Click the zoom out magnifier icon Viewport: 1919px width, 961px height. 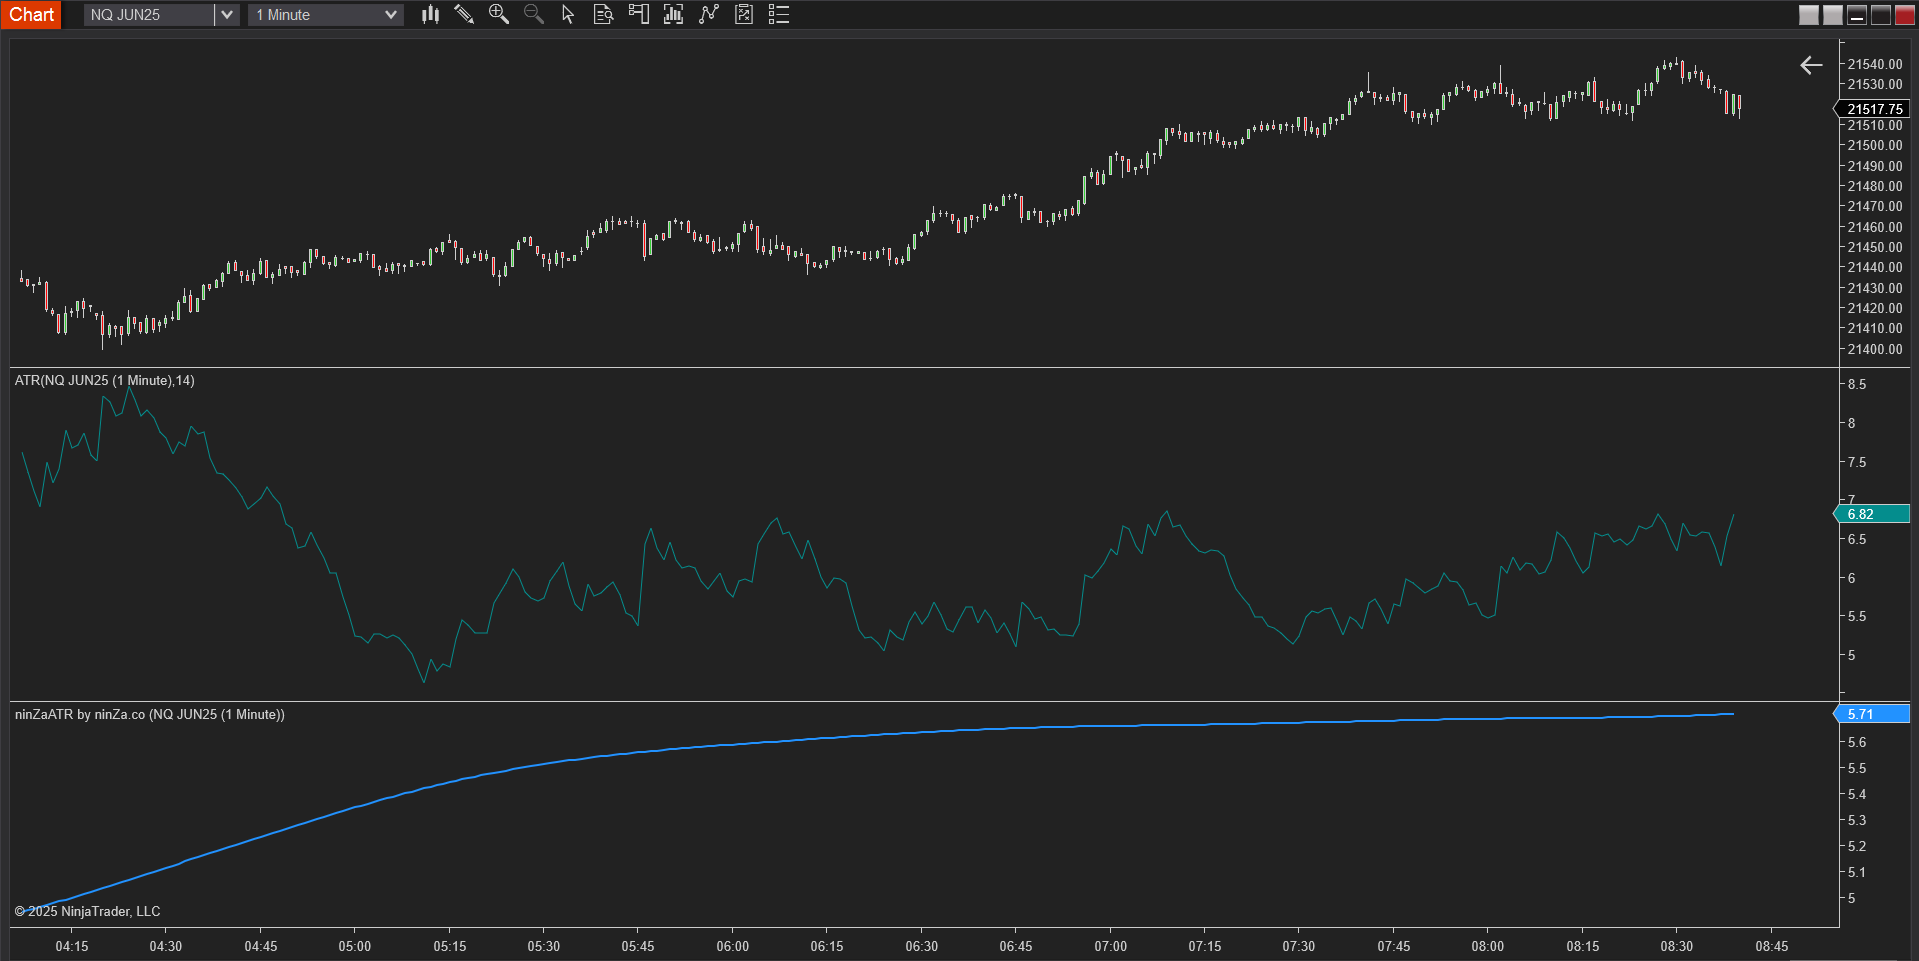click(x=534, y=14)
